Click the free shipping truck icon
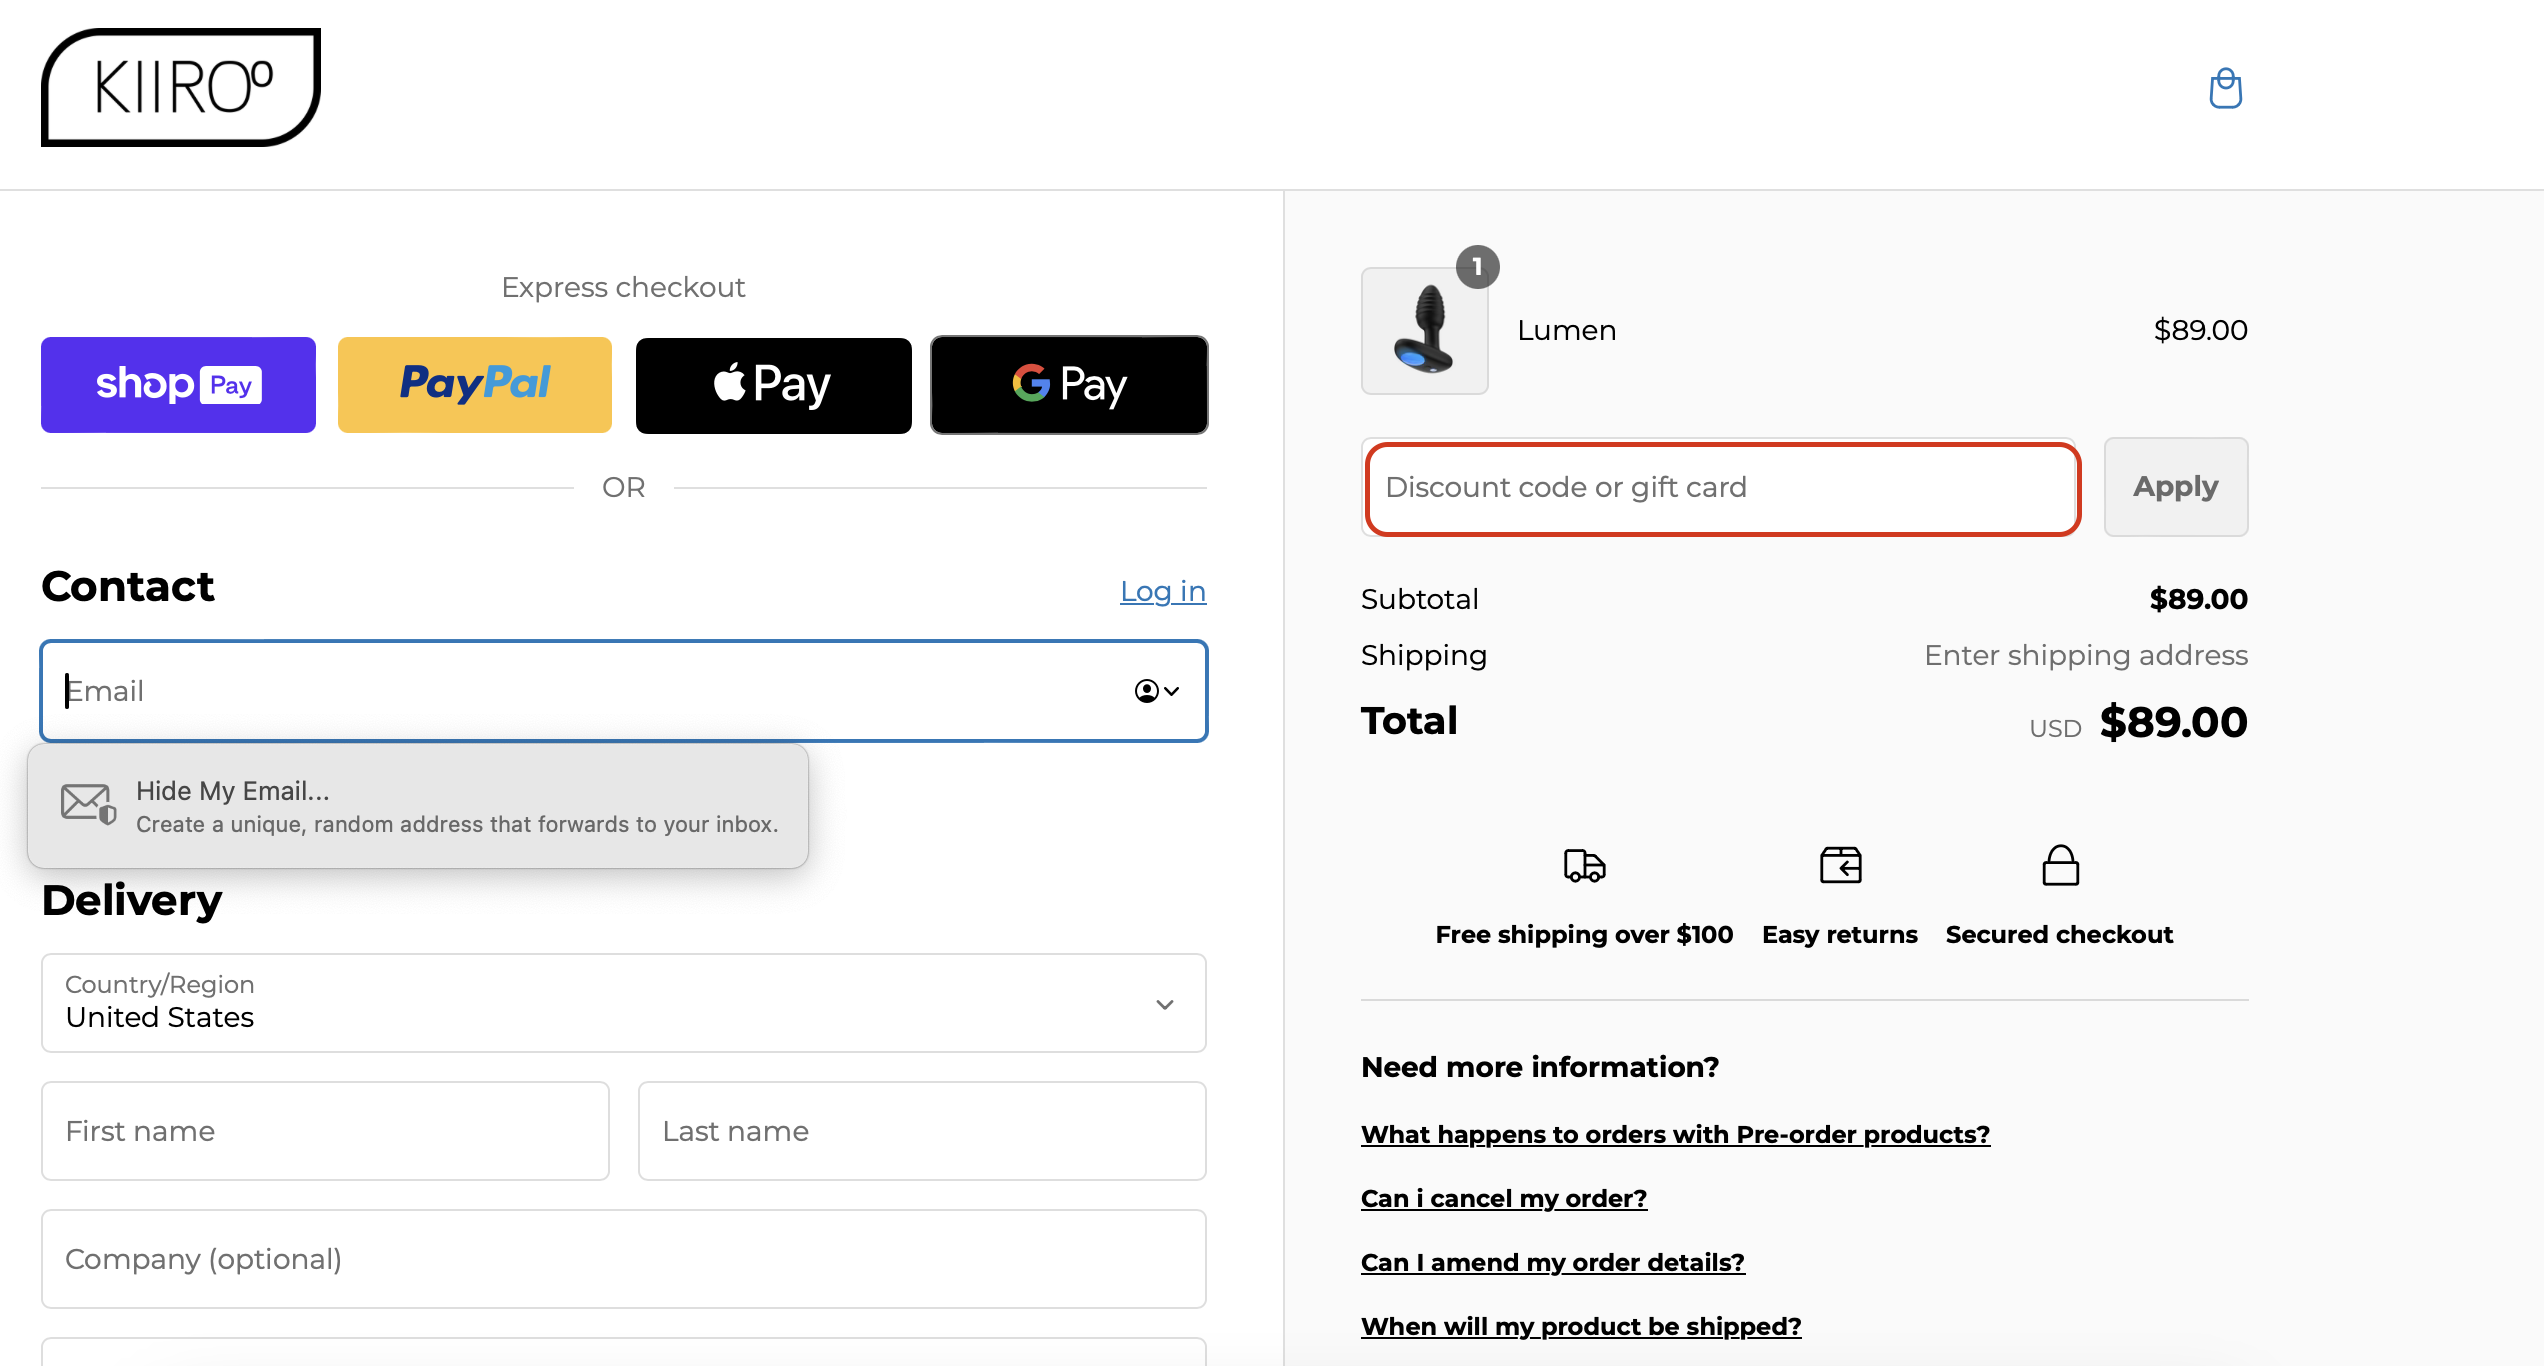This screenshot has width=2544, height=1366. coord(1583,866)
